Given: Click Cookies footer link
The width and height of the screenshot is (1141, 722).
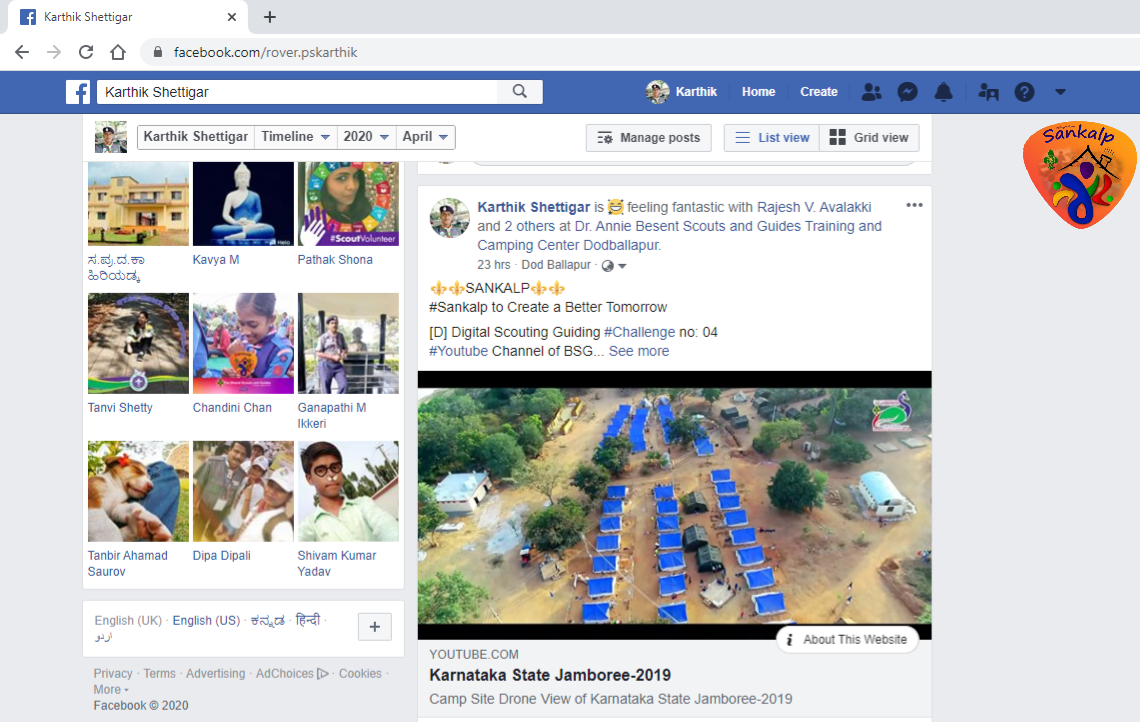Looking at the screenshot, I should point(360,673).
